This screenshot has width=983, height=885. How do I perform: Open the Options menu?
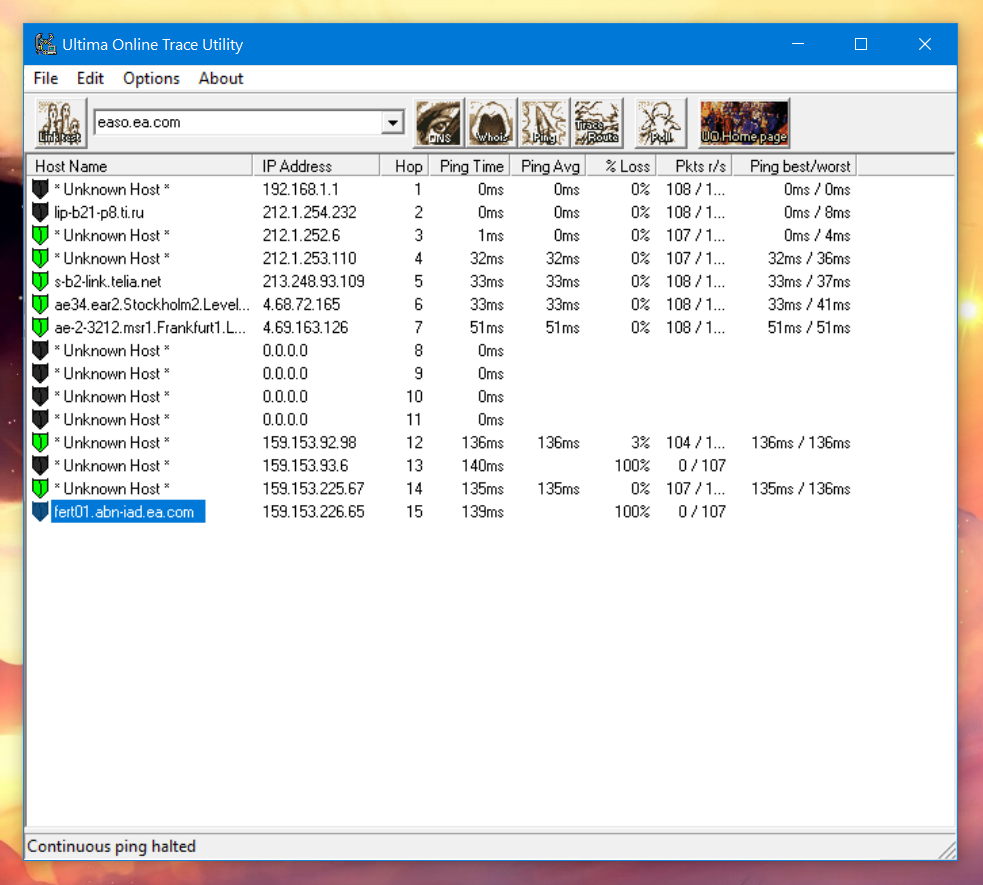click(x=151, y=78)
